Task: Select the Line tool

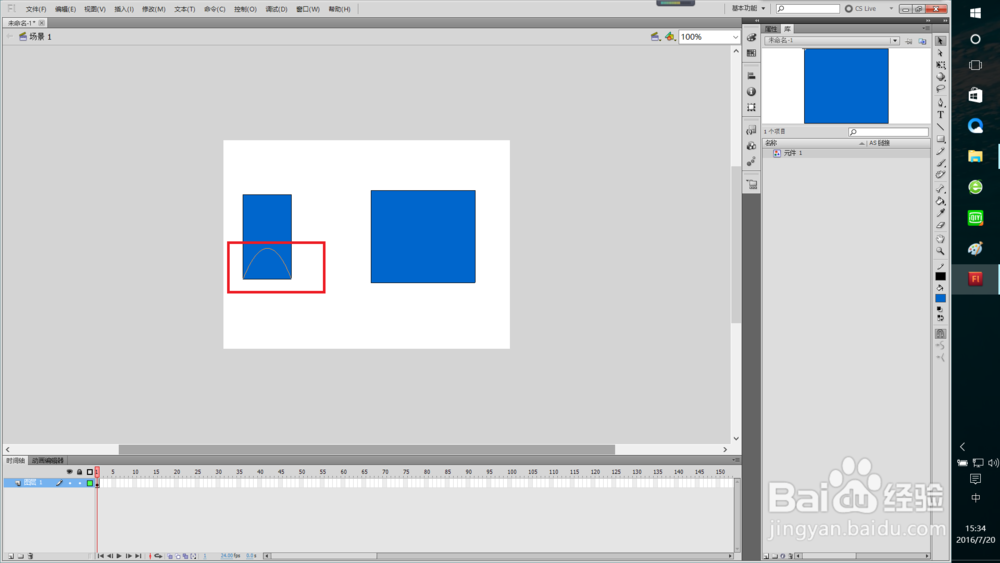Action: (941, 127)
